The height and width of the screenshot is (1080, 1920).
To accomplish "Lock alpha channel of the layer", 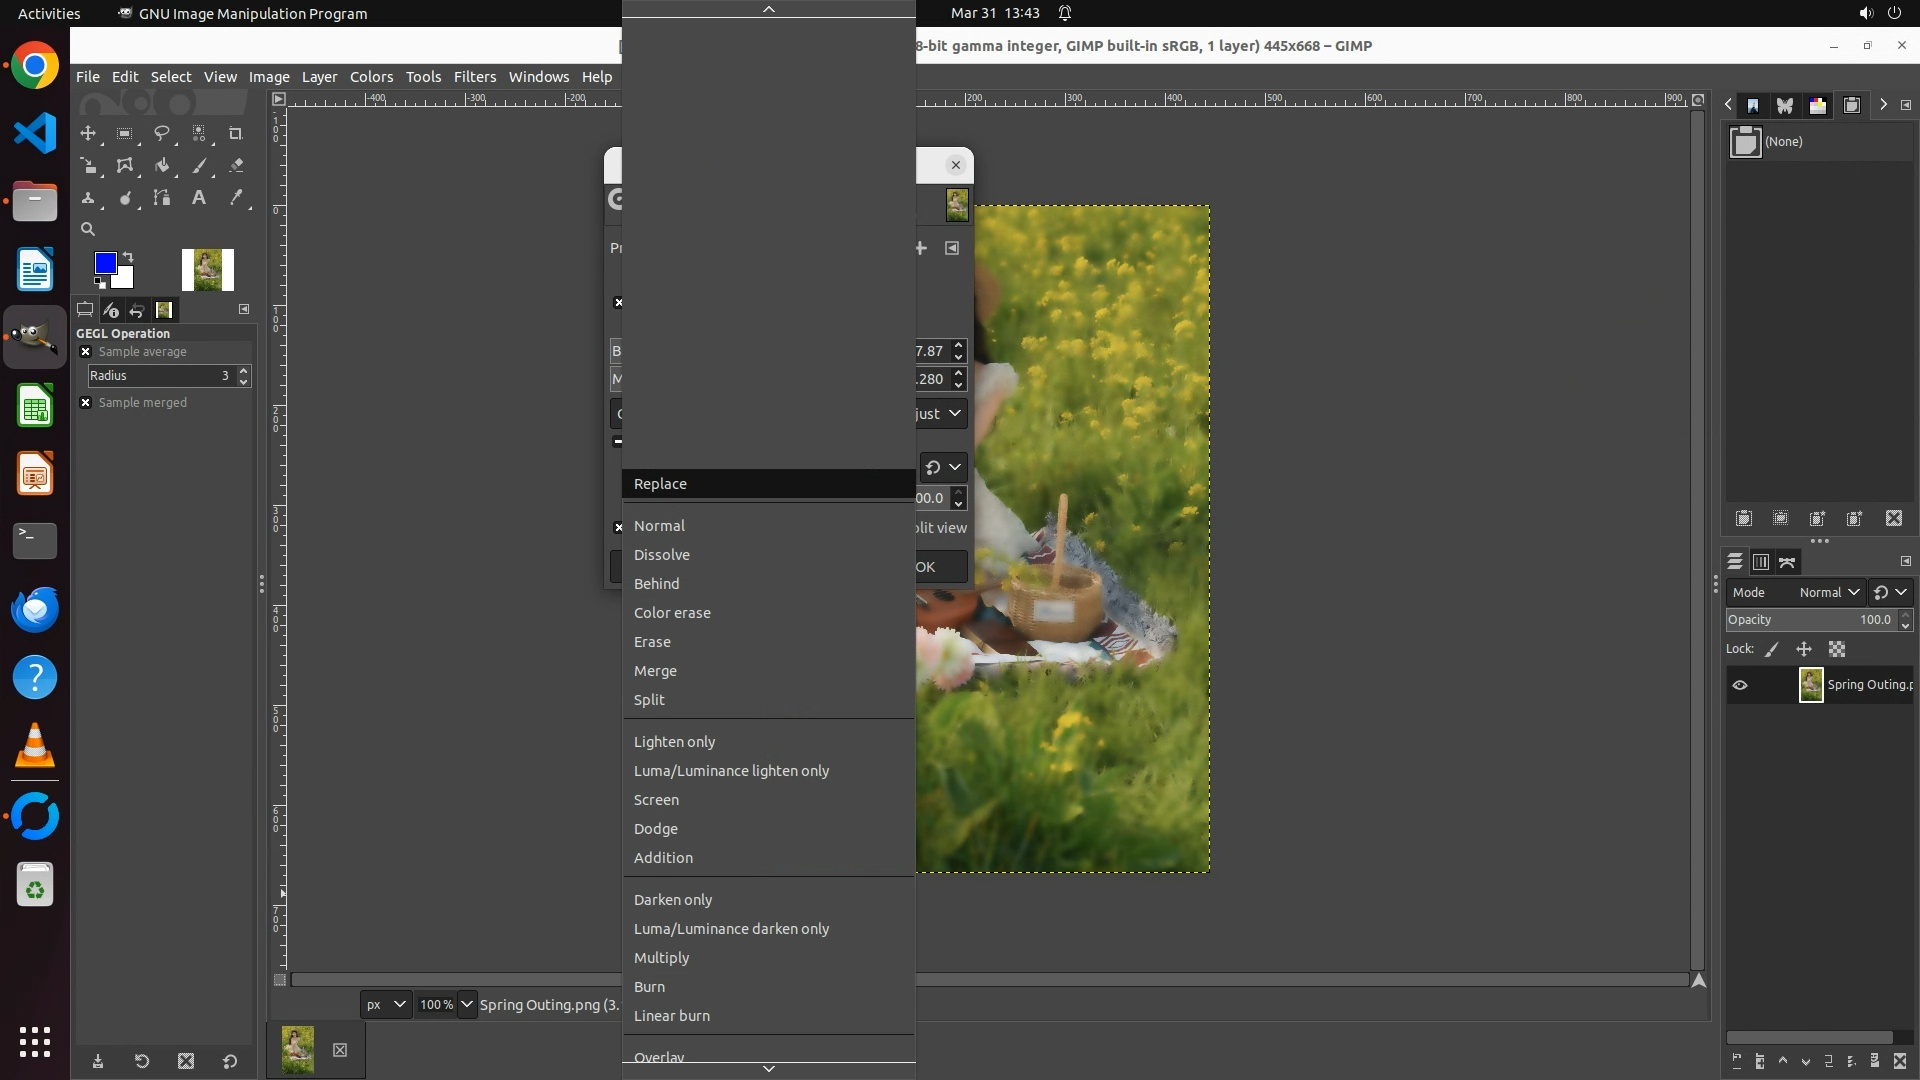I will tap(1837, 649).
